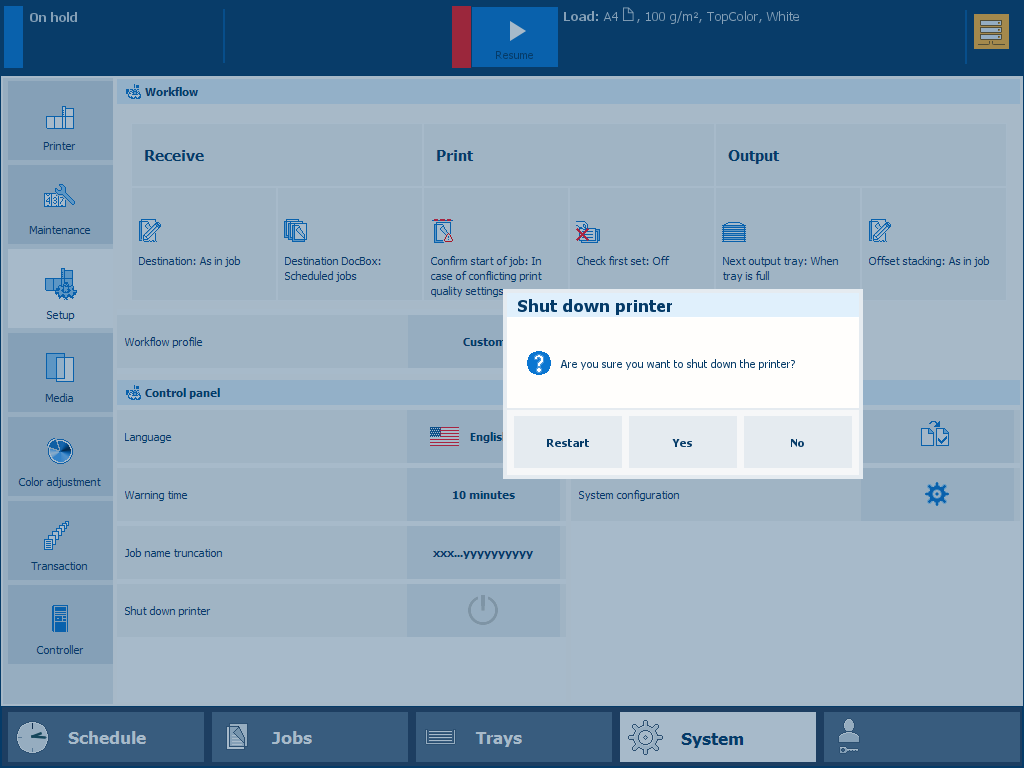Screen dimensions: 1024x768
Task: Select the System tab
Action: pyautogui.click(x=718, y=737)
